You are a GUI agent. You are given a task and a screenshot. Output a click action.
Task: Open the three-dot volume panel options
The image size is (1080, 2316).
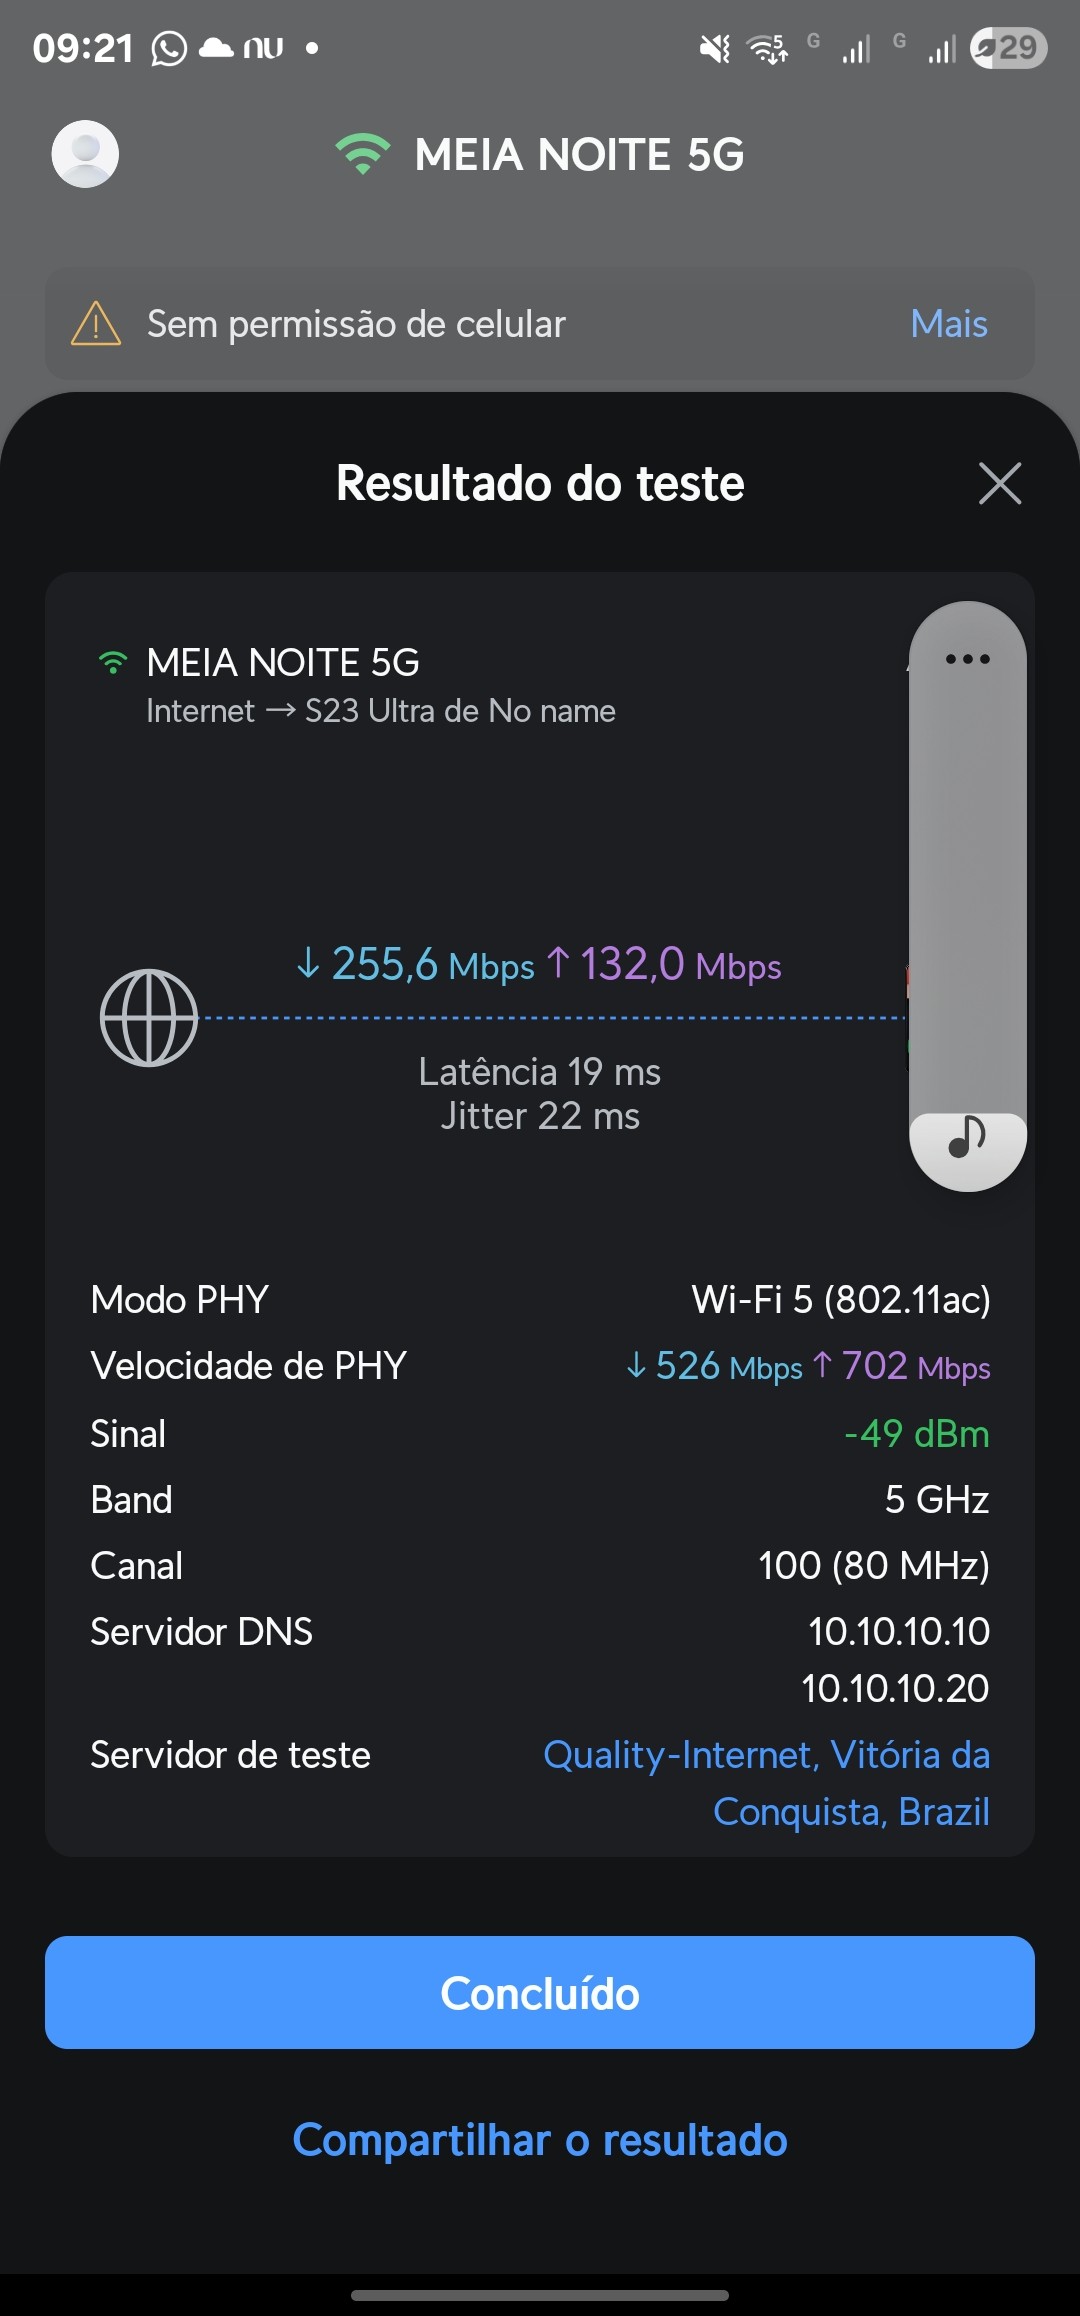(967, 659)
